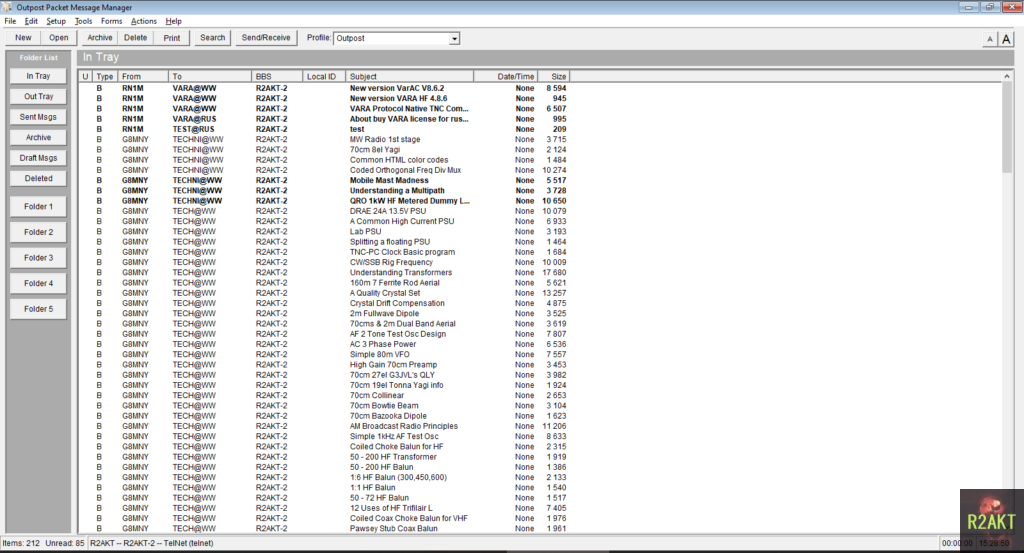Click the Search toolbar button

[212, 38]
